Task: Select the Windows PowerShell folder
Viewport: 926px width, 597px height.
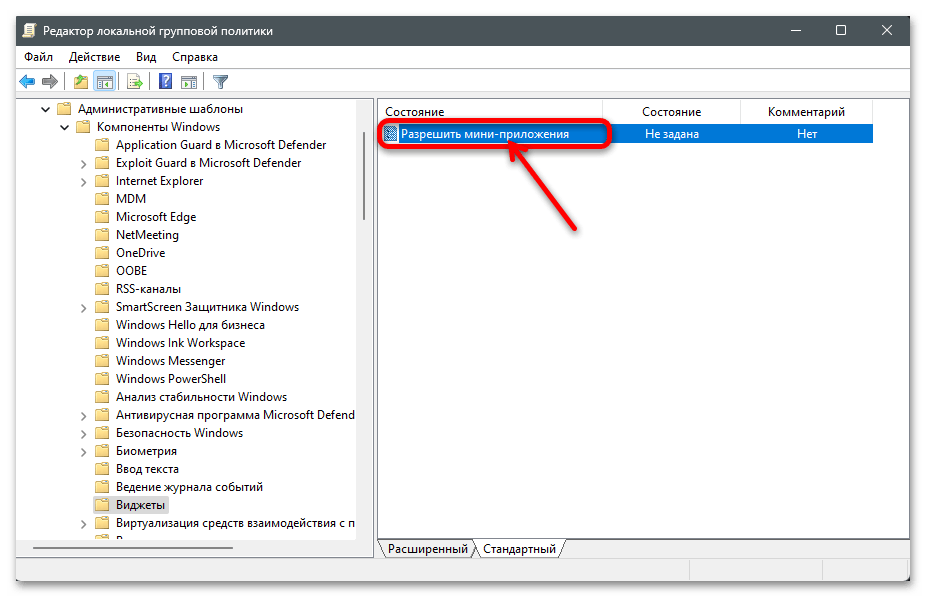Action: tap(171, 379)
